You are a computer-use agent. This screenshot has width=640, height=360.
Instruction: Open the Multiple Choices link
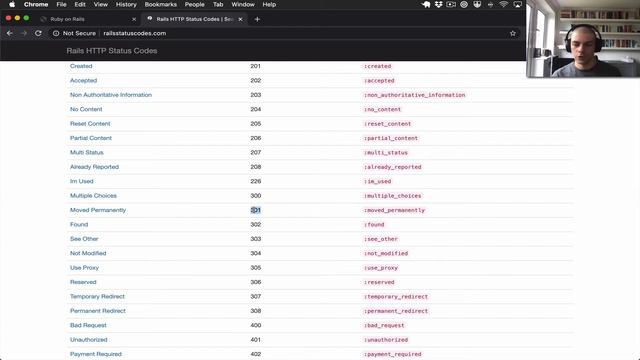coord(93,196)
